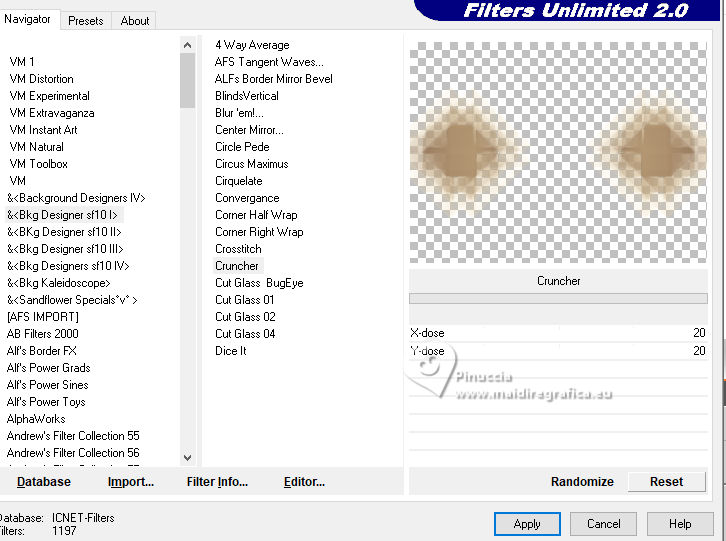Screen dimensions: 726x541
Task: Click the filter preview image
Action: (x=558, y=152)
